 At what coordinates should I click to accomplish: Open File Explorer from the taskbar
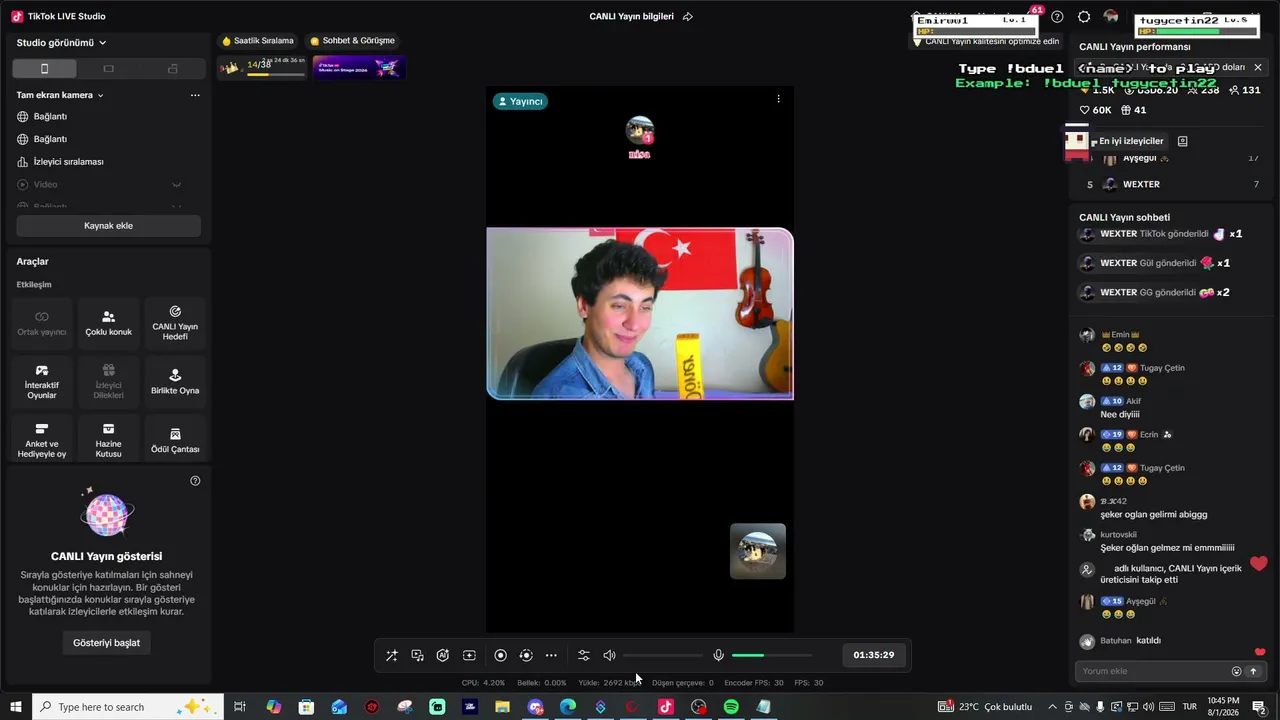tap(502, 707)
